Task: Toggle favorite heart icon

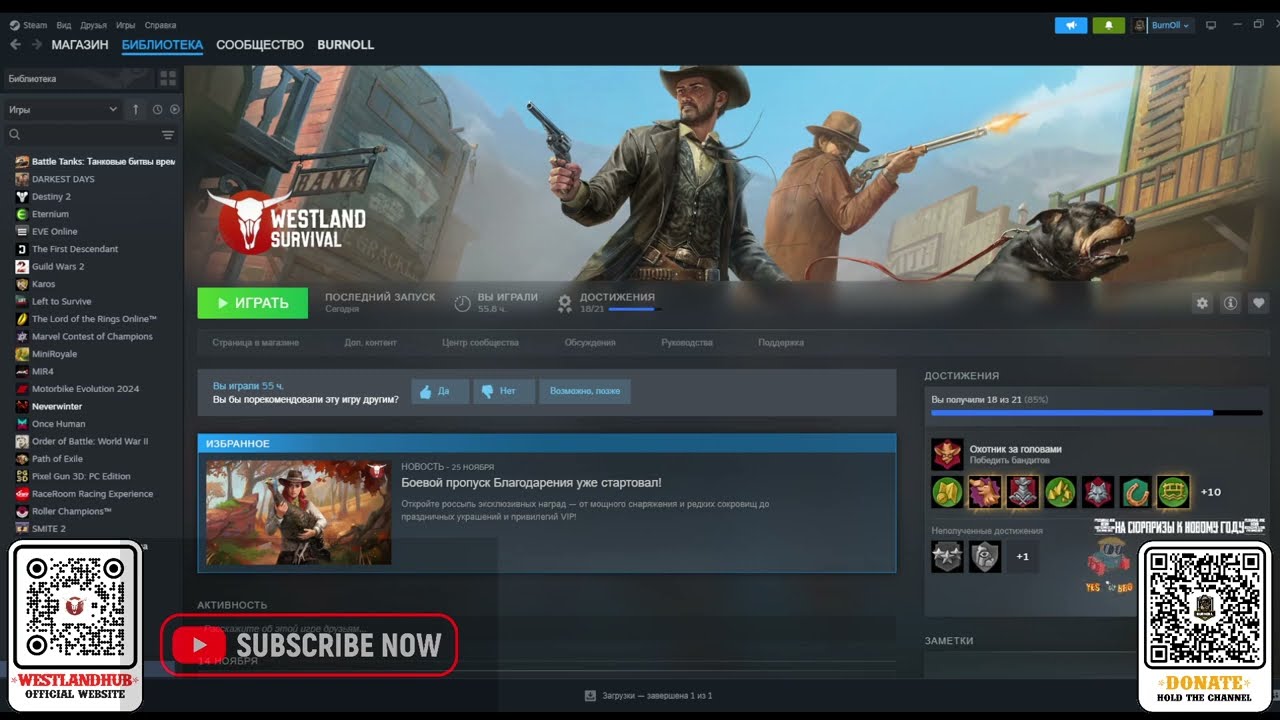Action: tap(1259, 303)
